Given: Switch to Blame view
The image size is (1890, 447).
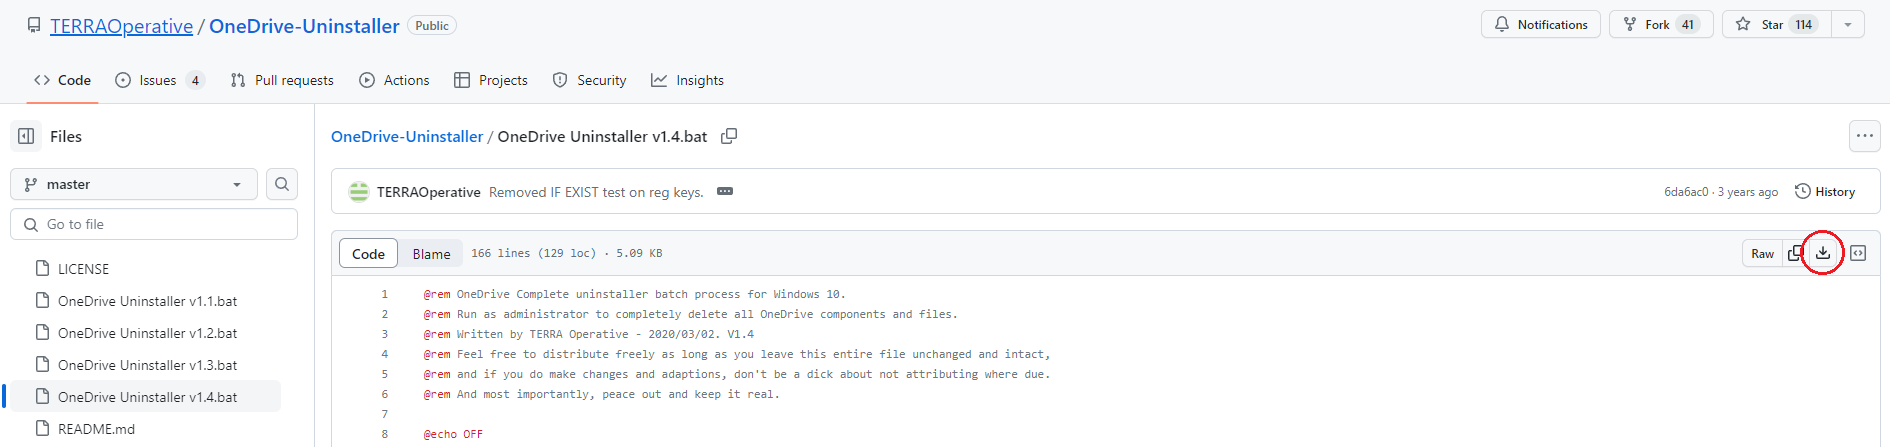Looking at the screenshot, I should [x=431, y=254].
